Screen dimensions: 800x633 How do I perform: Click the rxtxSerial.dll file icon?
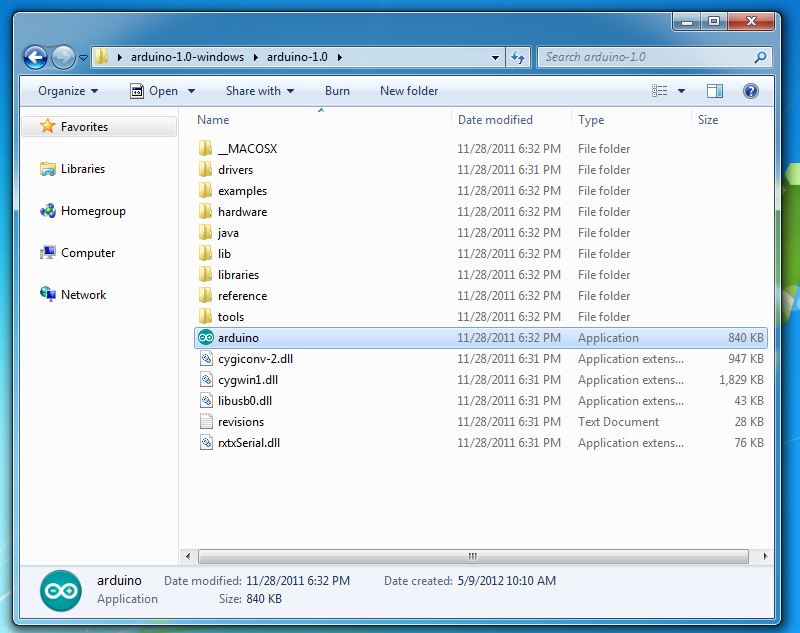[x=206, y=443]
